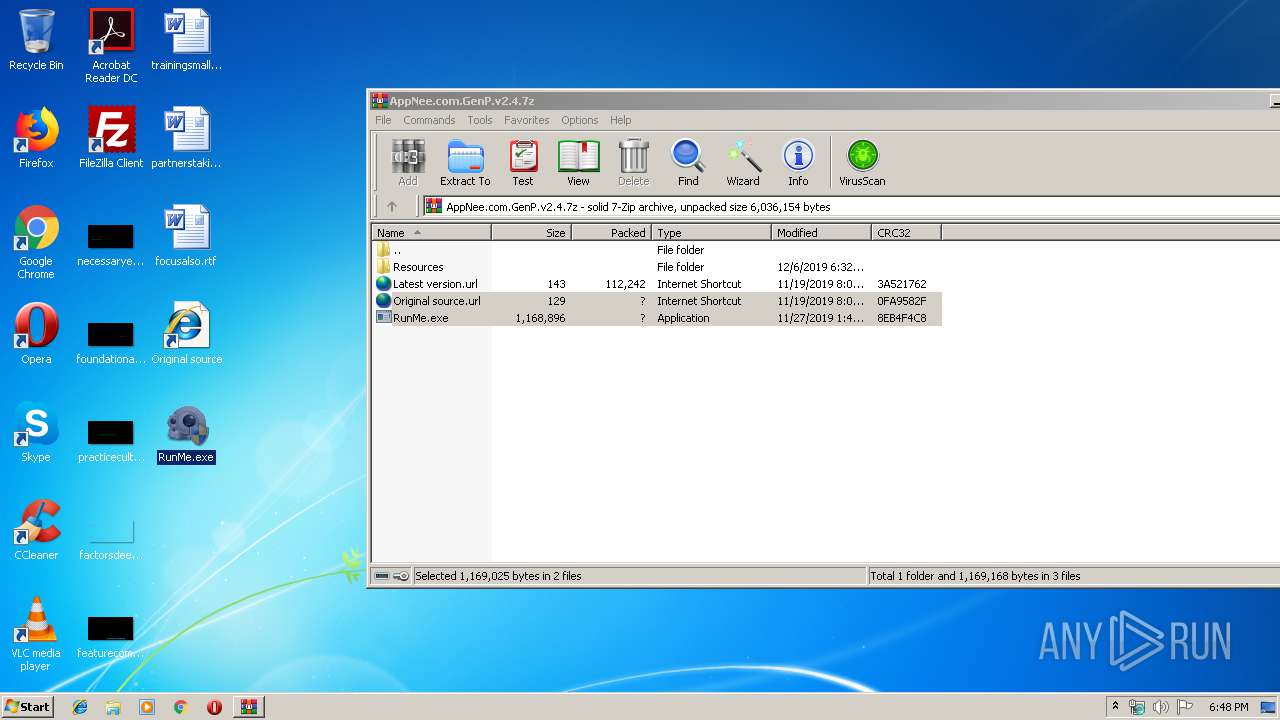Open the File menu

tap(383, 120)
